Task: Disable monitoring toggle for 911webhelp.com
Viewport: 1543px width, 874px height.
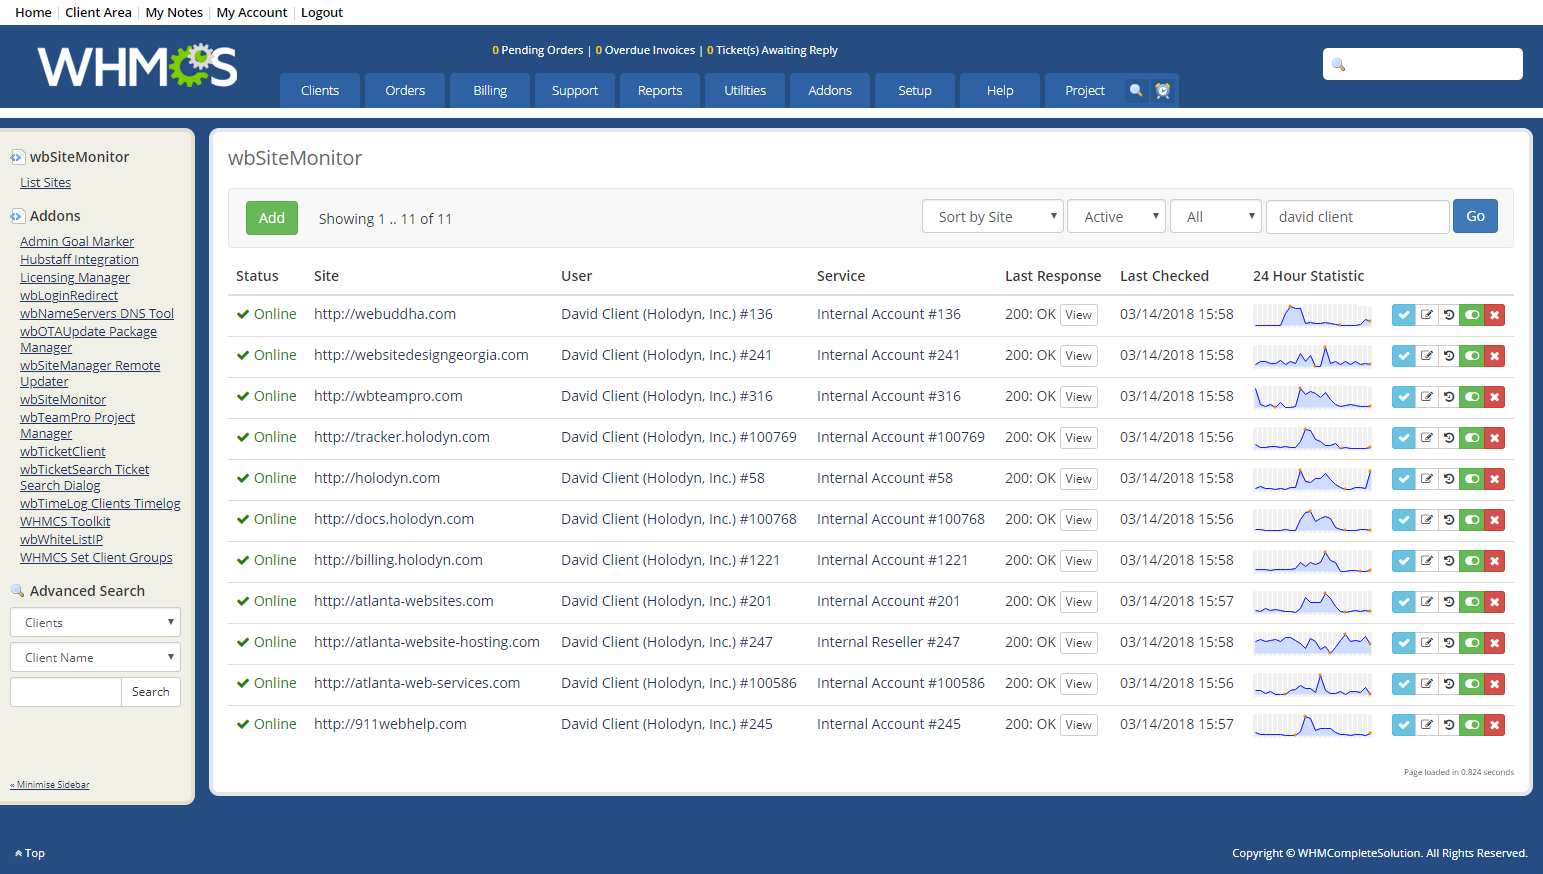Action: [1472, 724]
